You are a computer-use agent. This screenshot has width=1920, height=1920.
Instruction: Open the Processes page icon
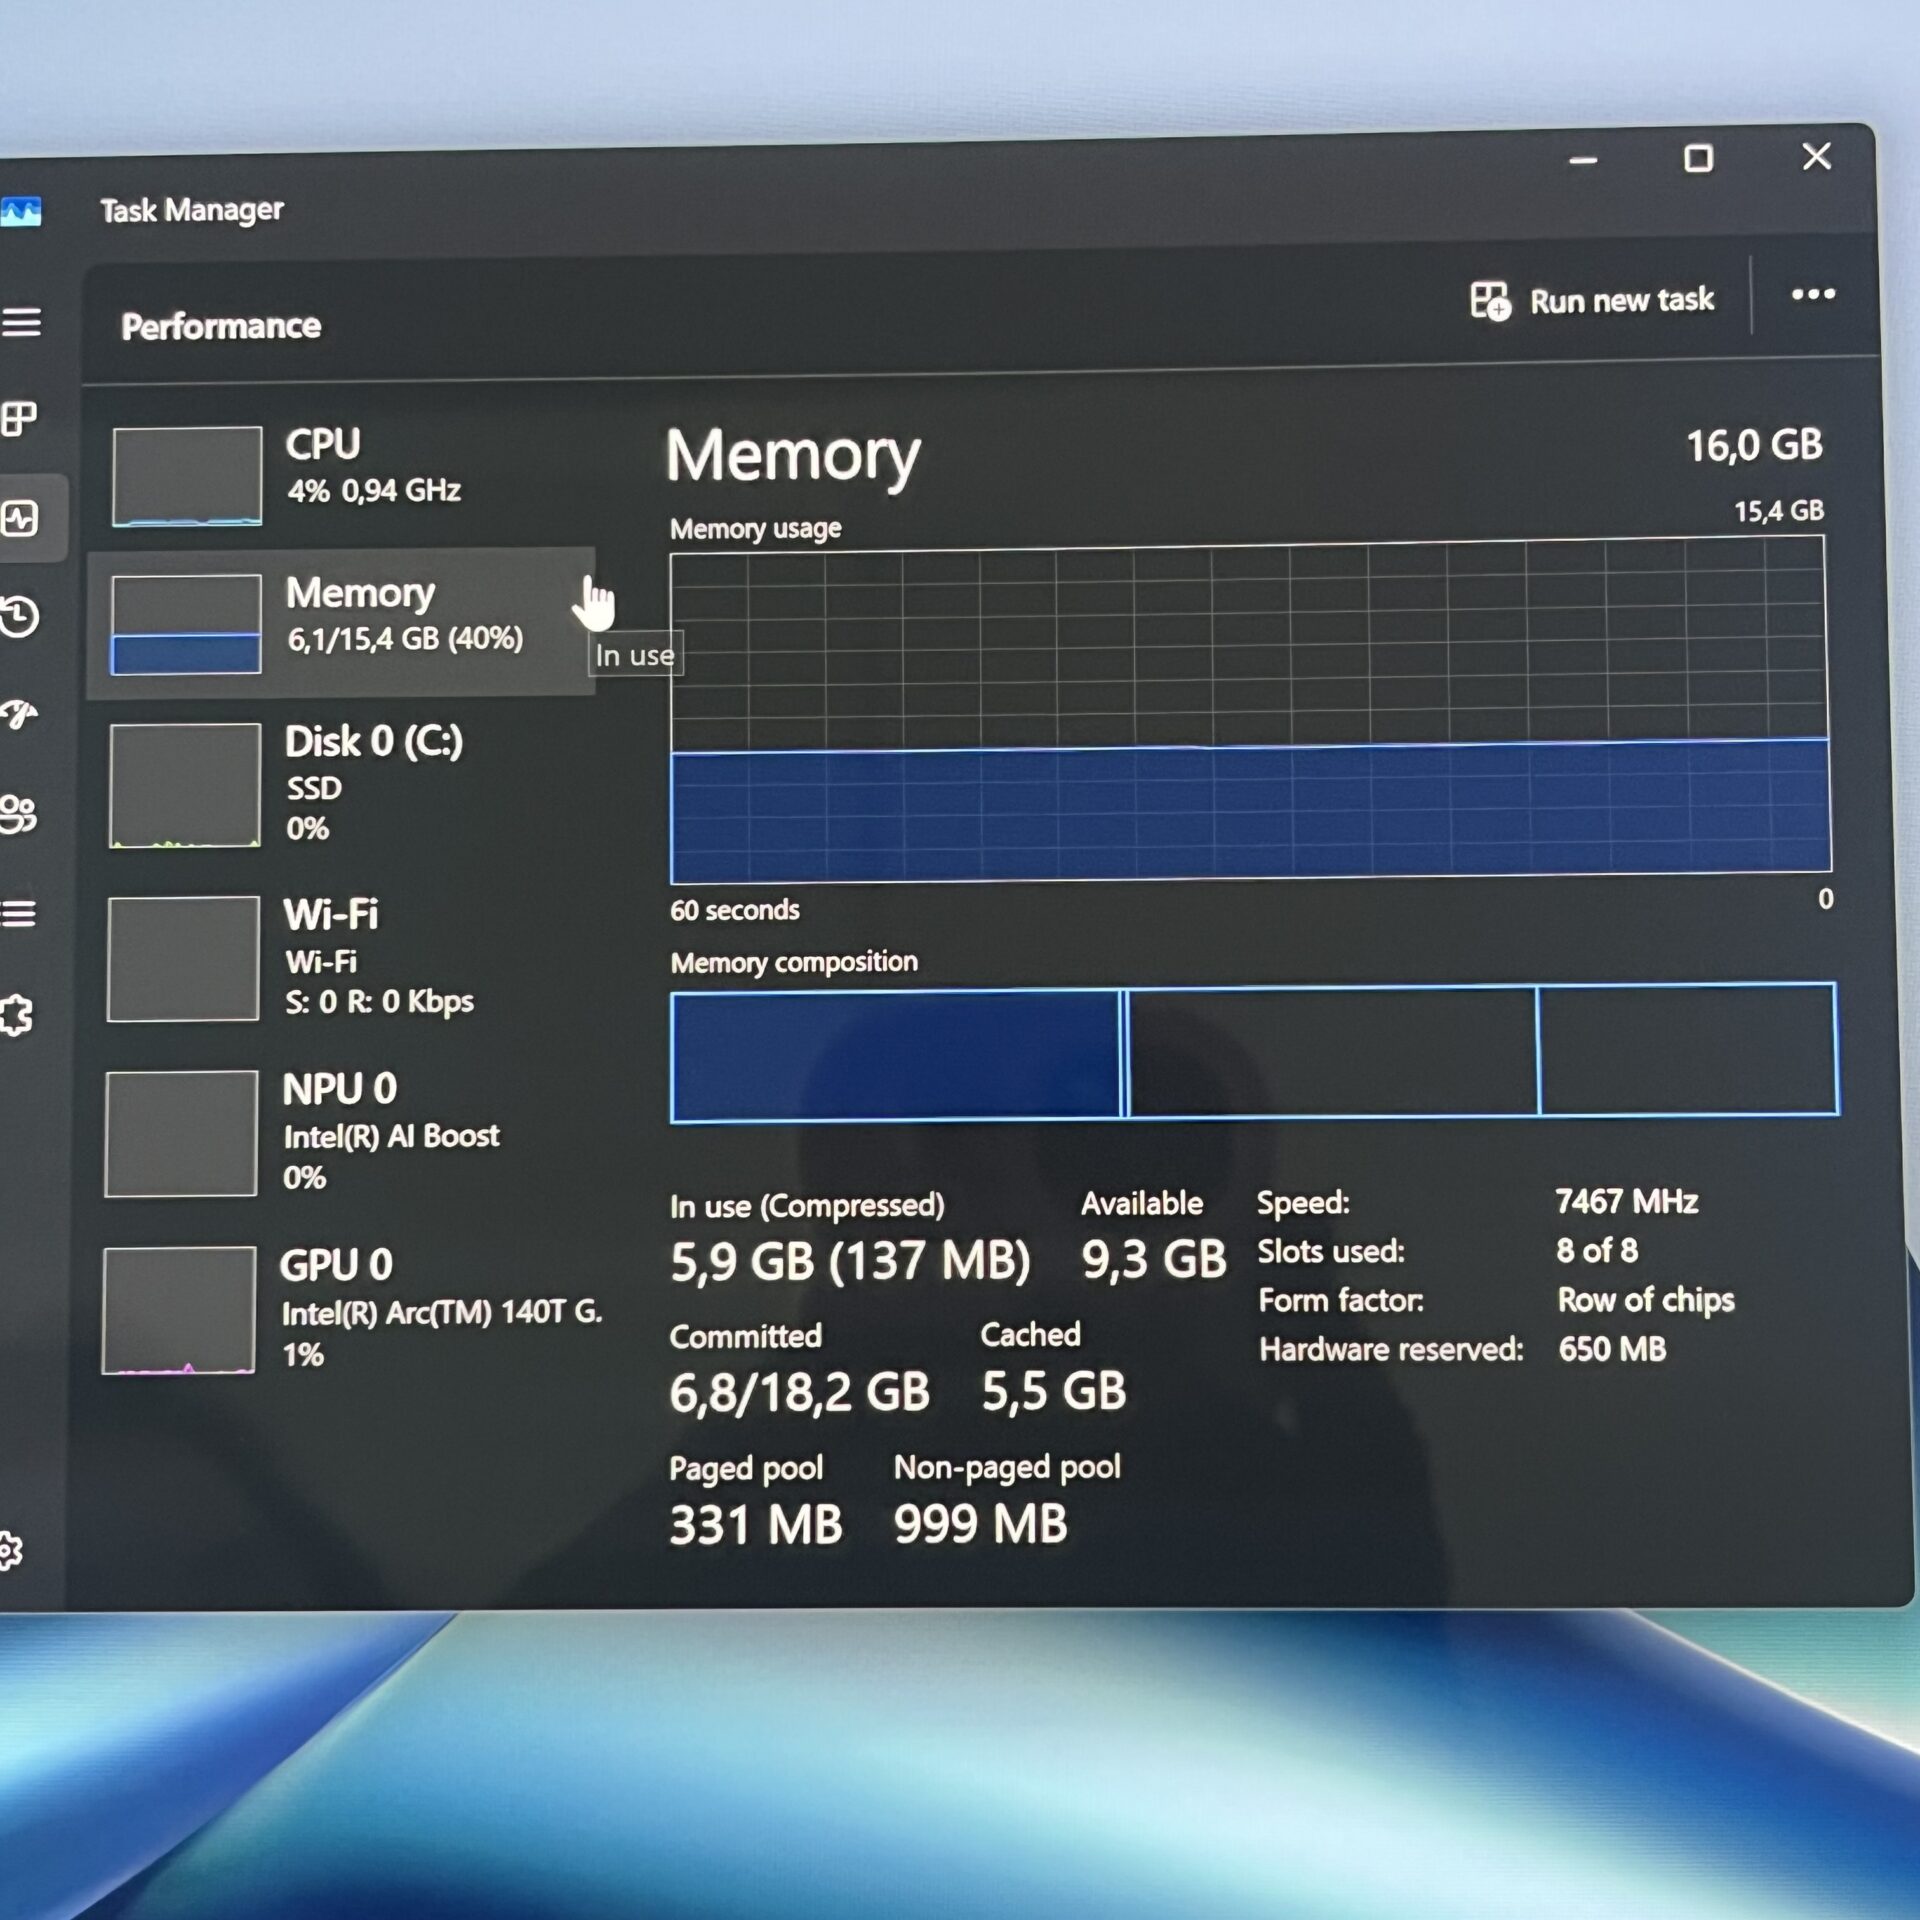tap(18, 418)
